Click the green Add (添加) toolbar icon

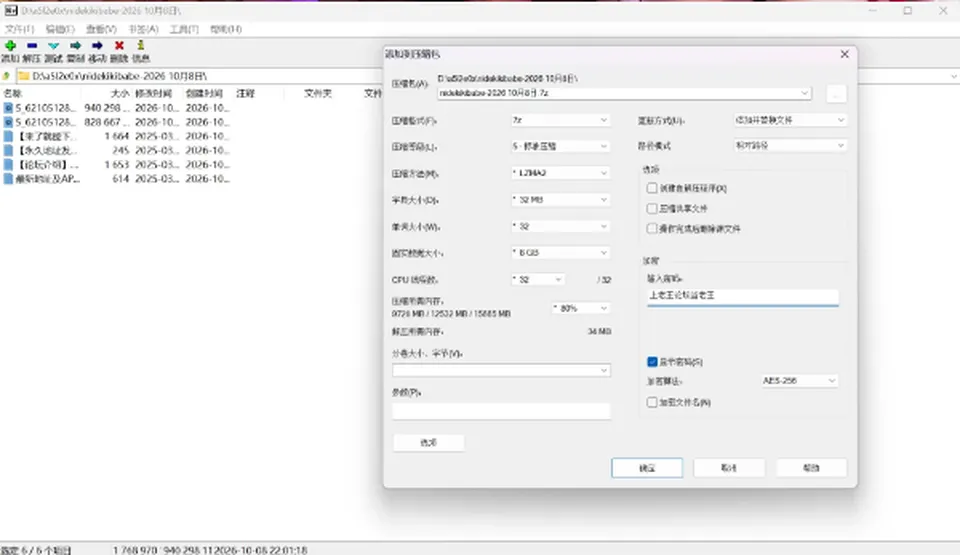(10, 46)
